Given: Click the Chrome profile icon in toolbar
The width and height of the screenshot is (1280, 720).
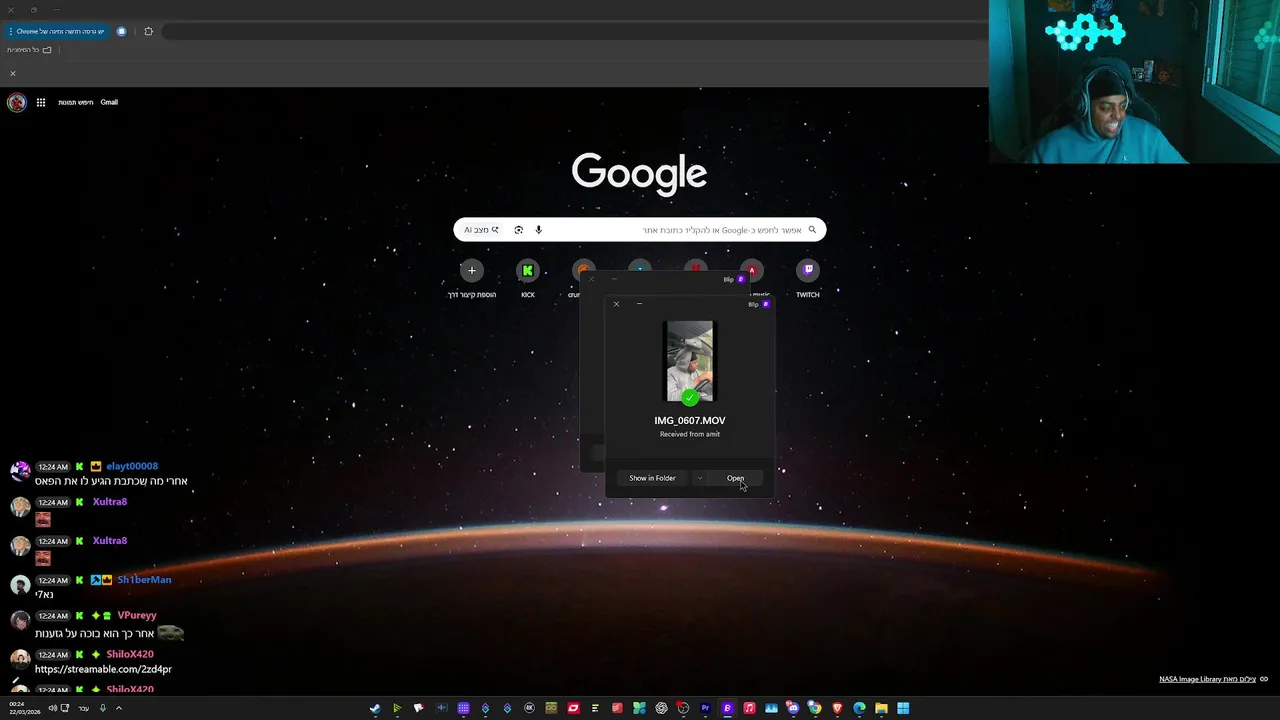Looking at the screenshot, I should pyautogui.click(x=121, y=31).
